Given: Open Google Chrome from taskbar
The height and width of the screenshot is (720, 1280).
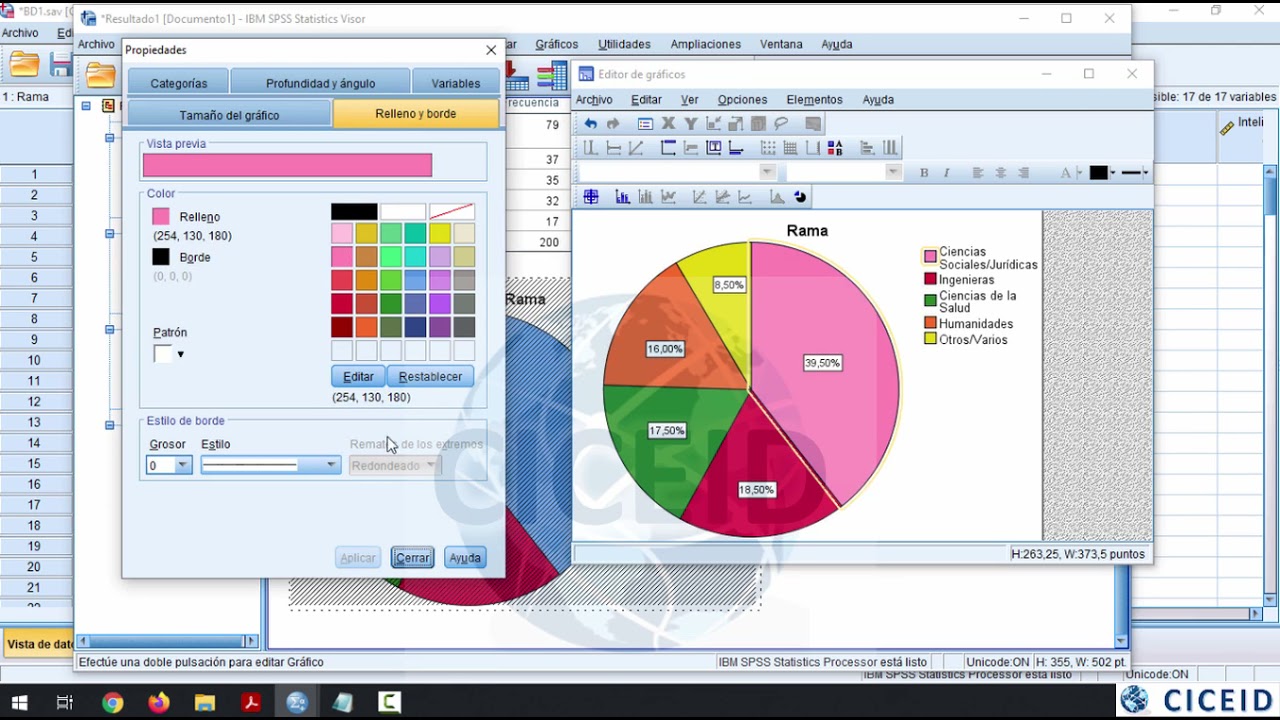Looking at the screenshot, I should pyautogui.click(x=112, y=703).
